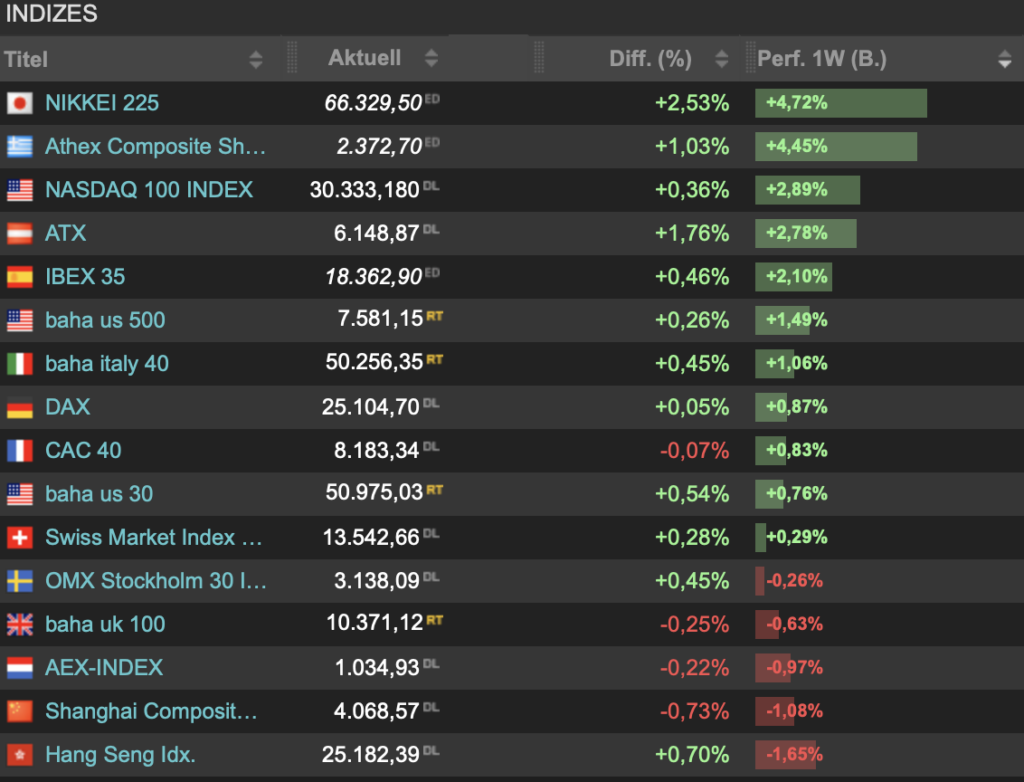Click the Greek flag icon beside Athex Composite
Viewport: 1024px width, 782px height.
click(20, 146)
